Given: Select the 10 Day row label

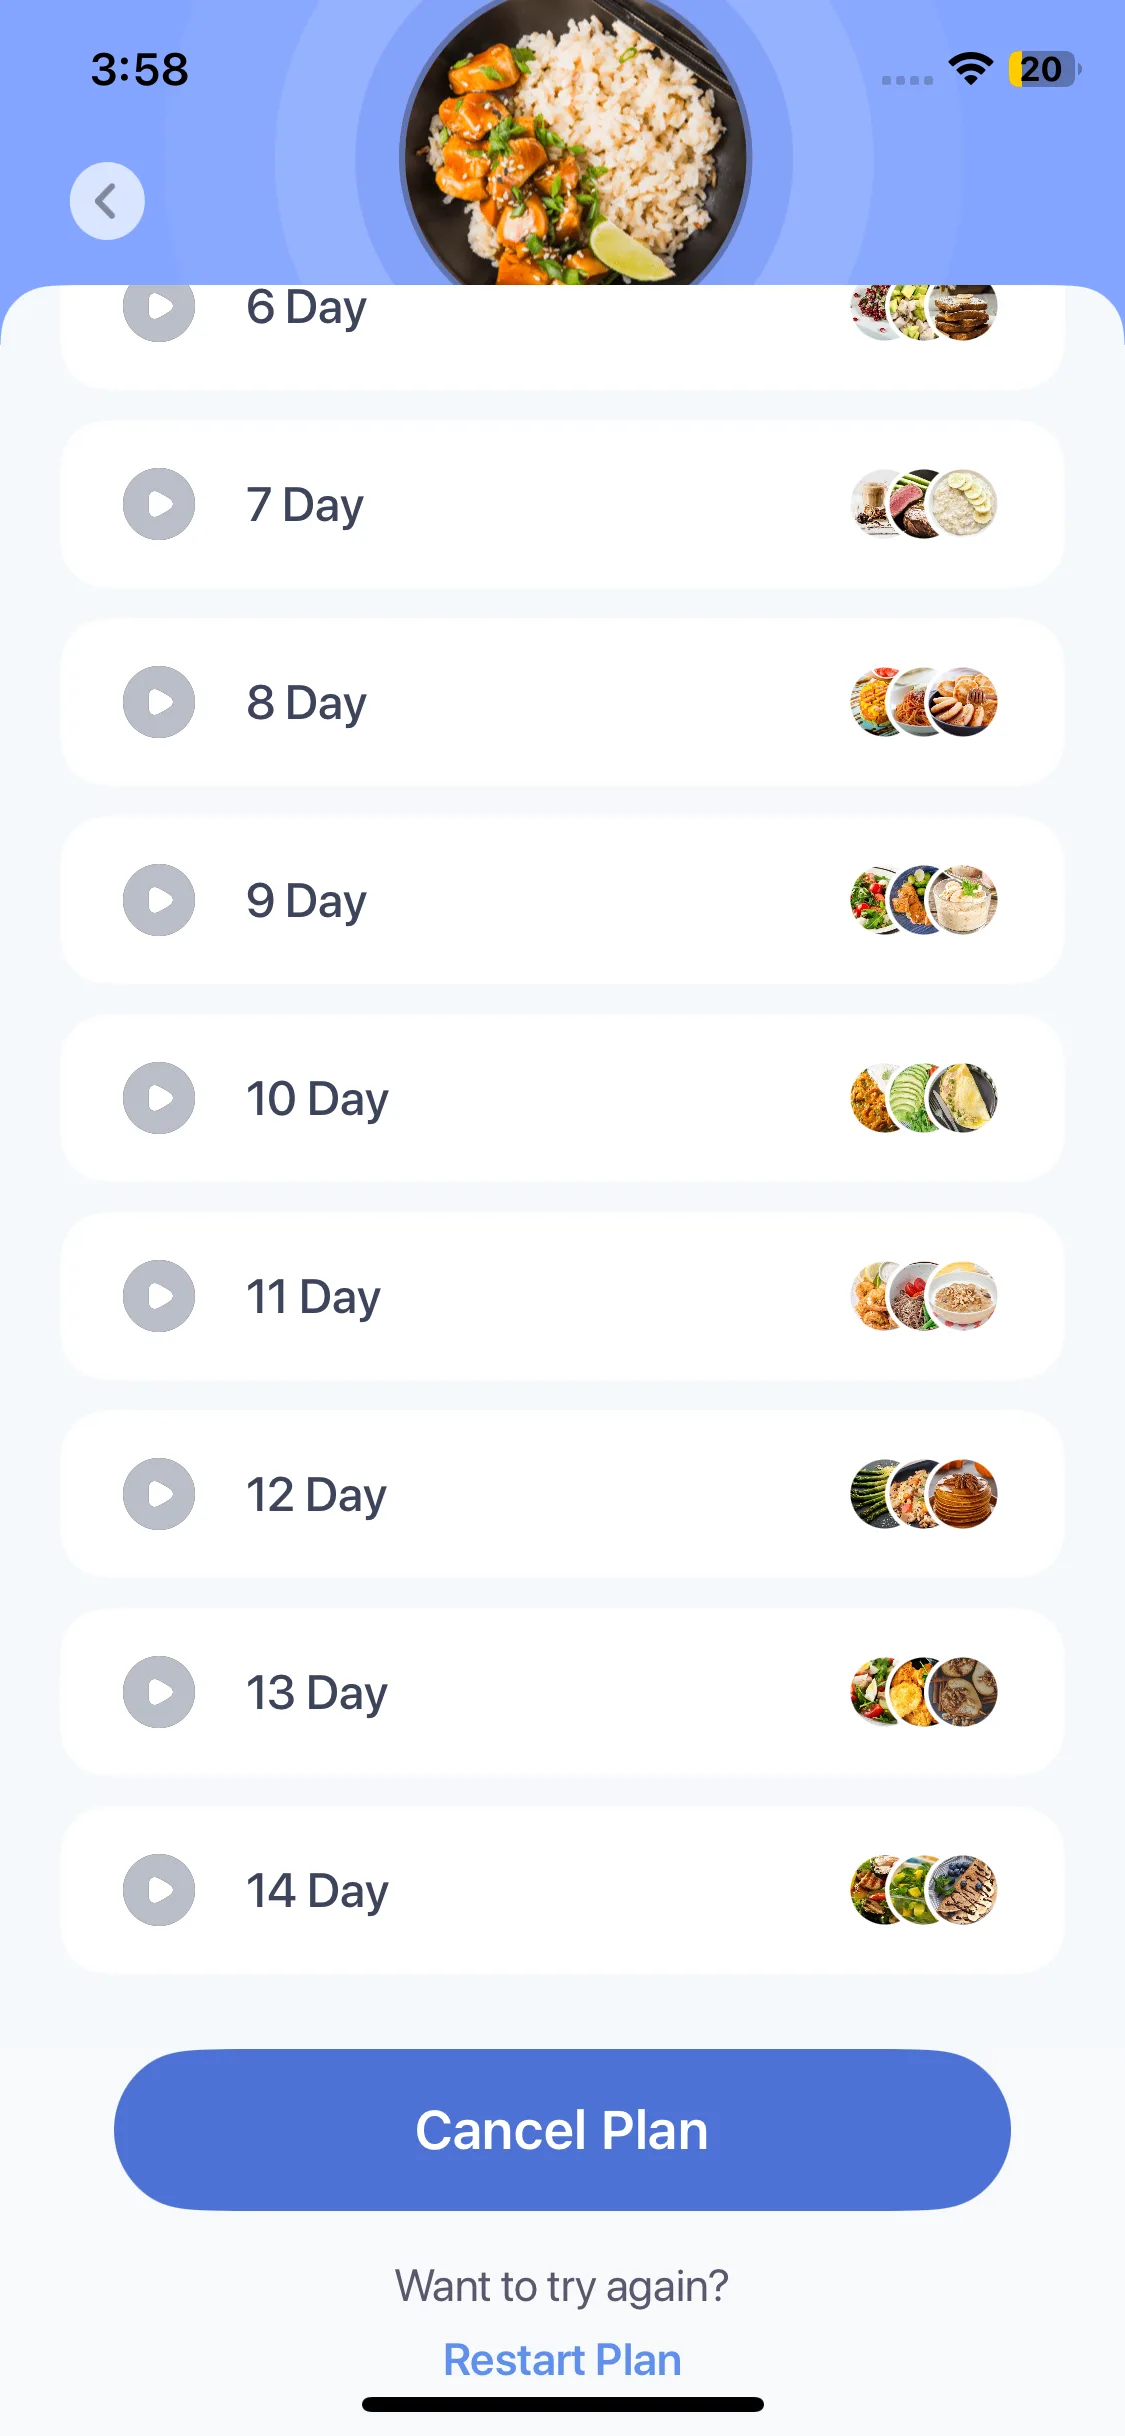Looking at the screenshot, I should pos(317,1099).
